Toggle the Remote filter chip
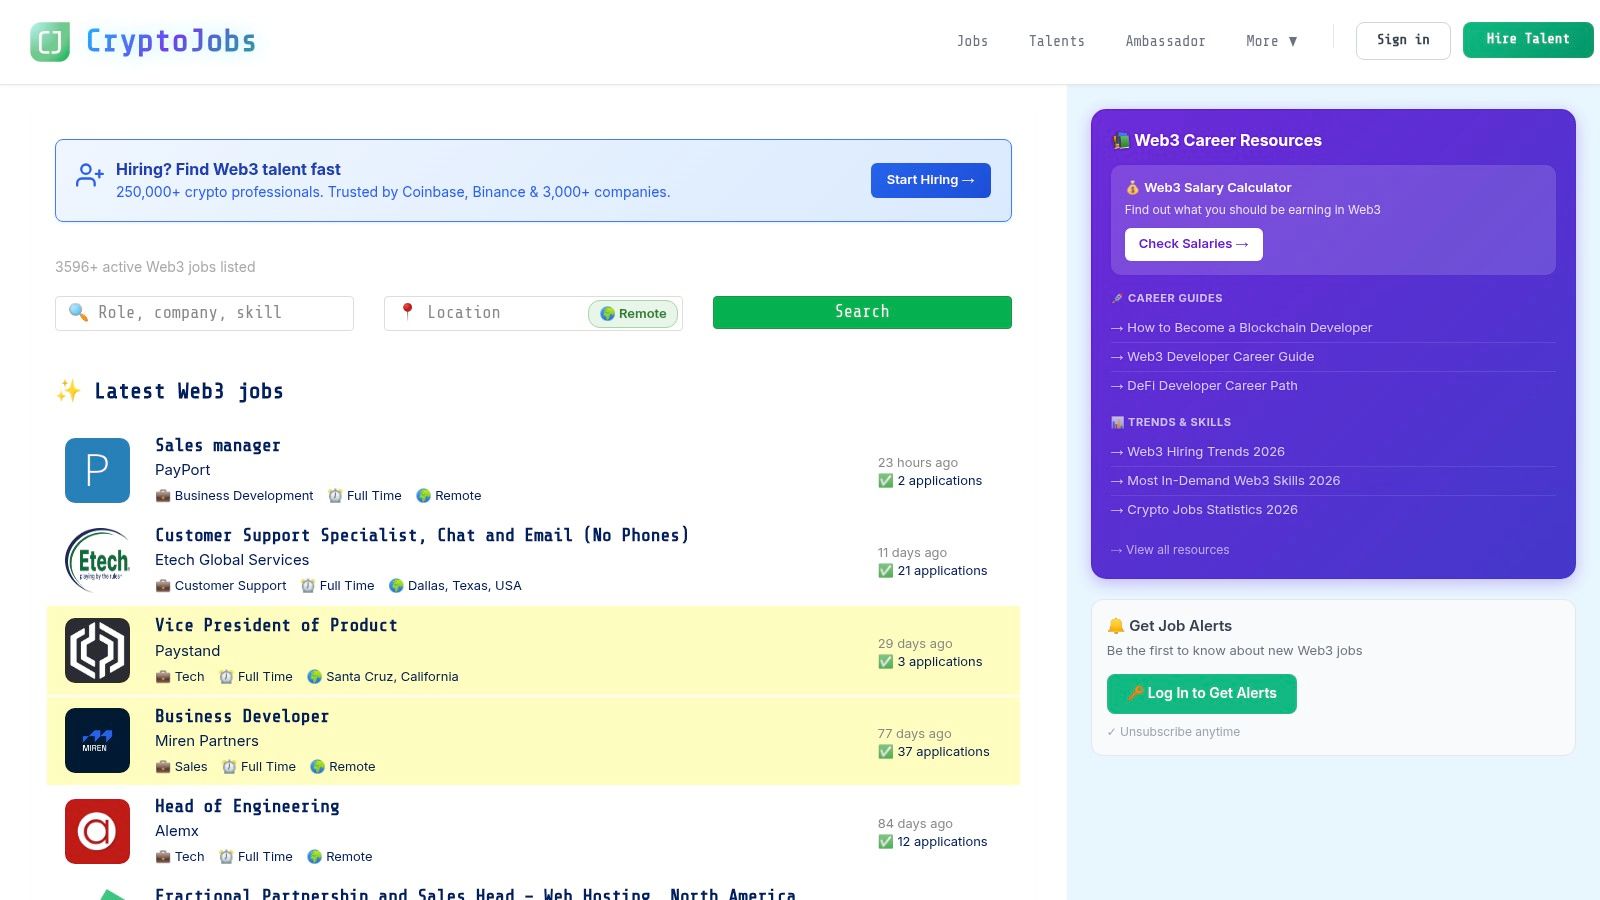 pos(633,313)
